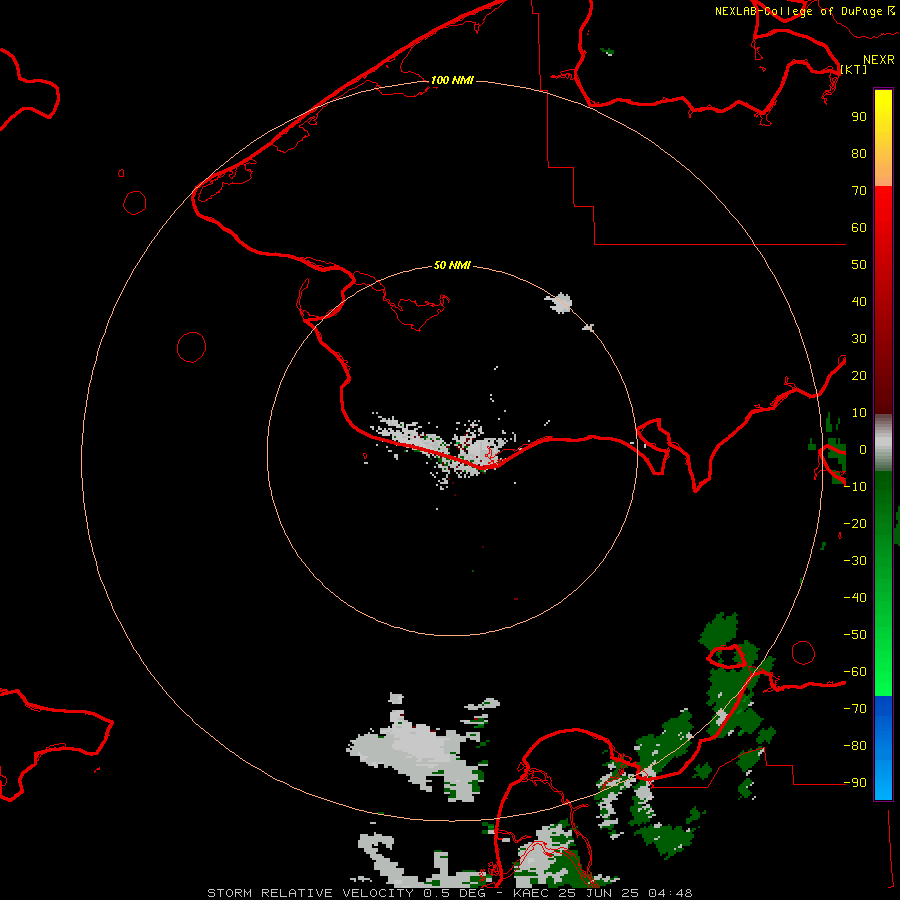Viewport: 900px width, 900px height.
Task: Click the red segment of the velocity color bar
Action: coord(883,300)
